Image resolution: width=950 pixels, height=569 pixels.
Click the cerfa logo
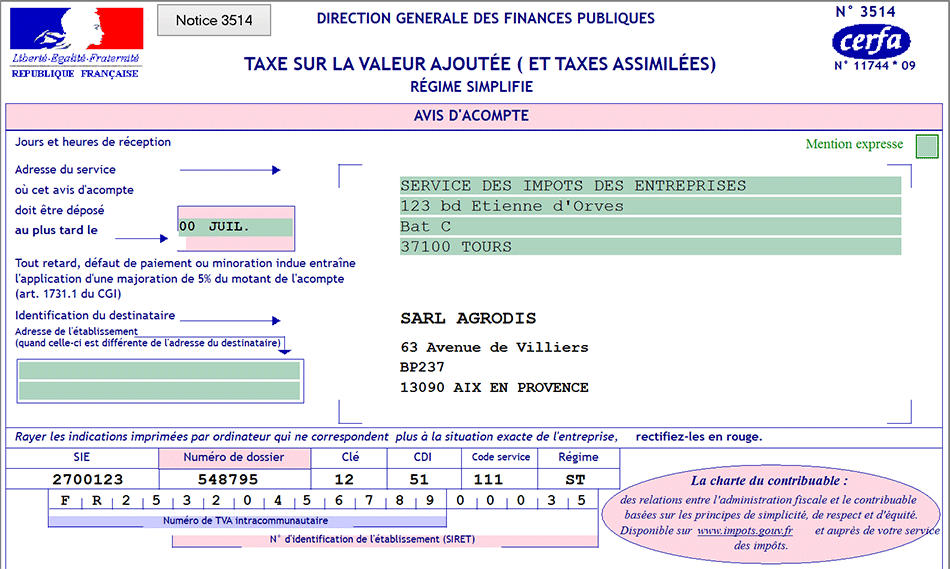pos(871,42)
